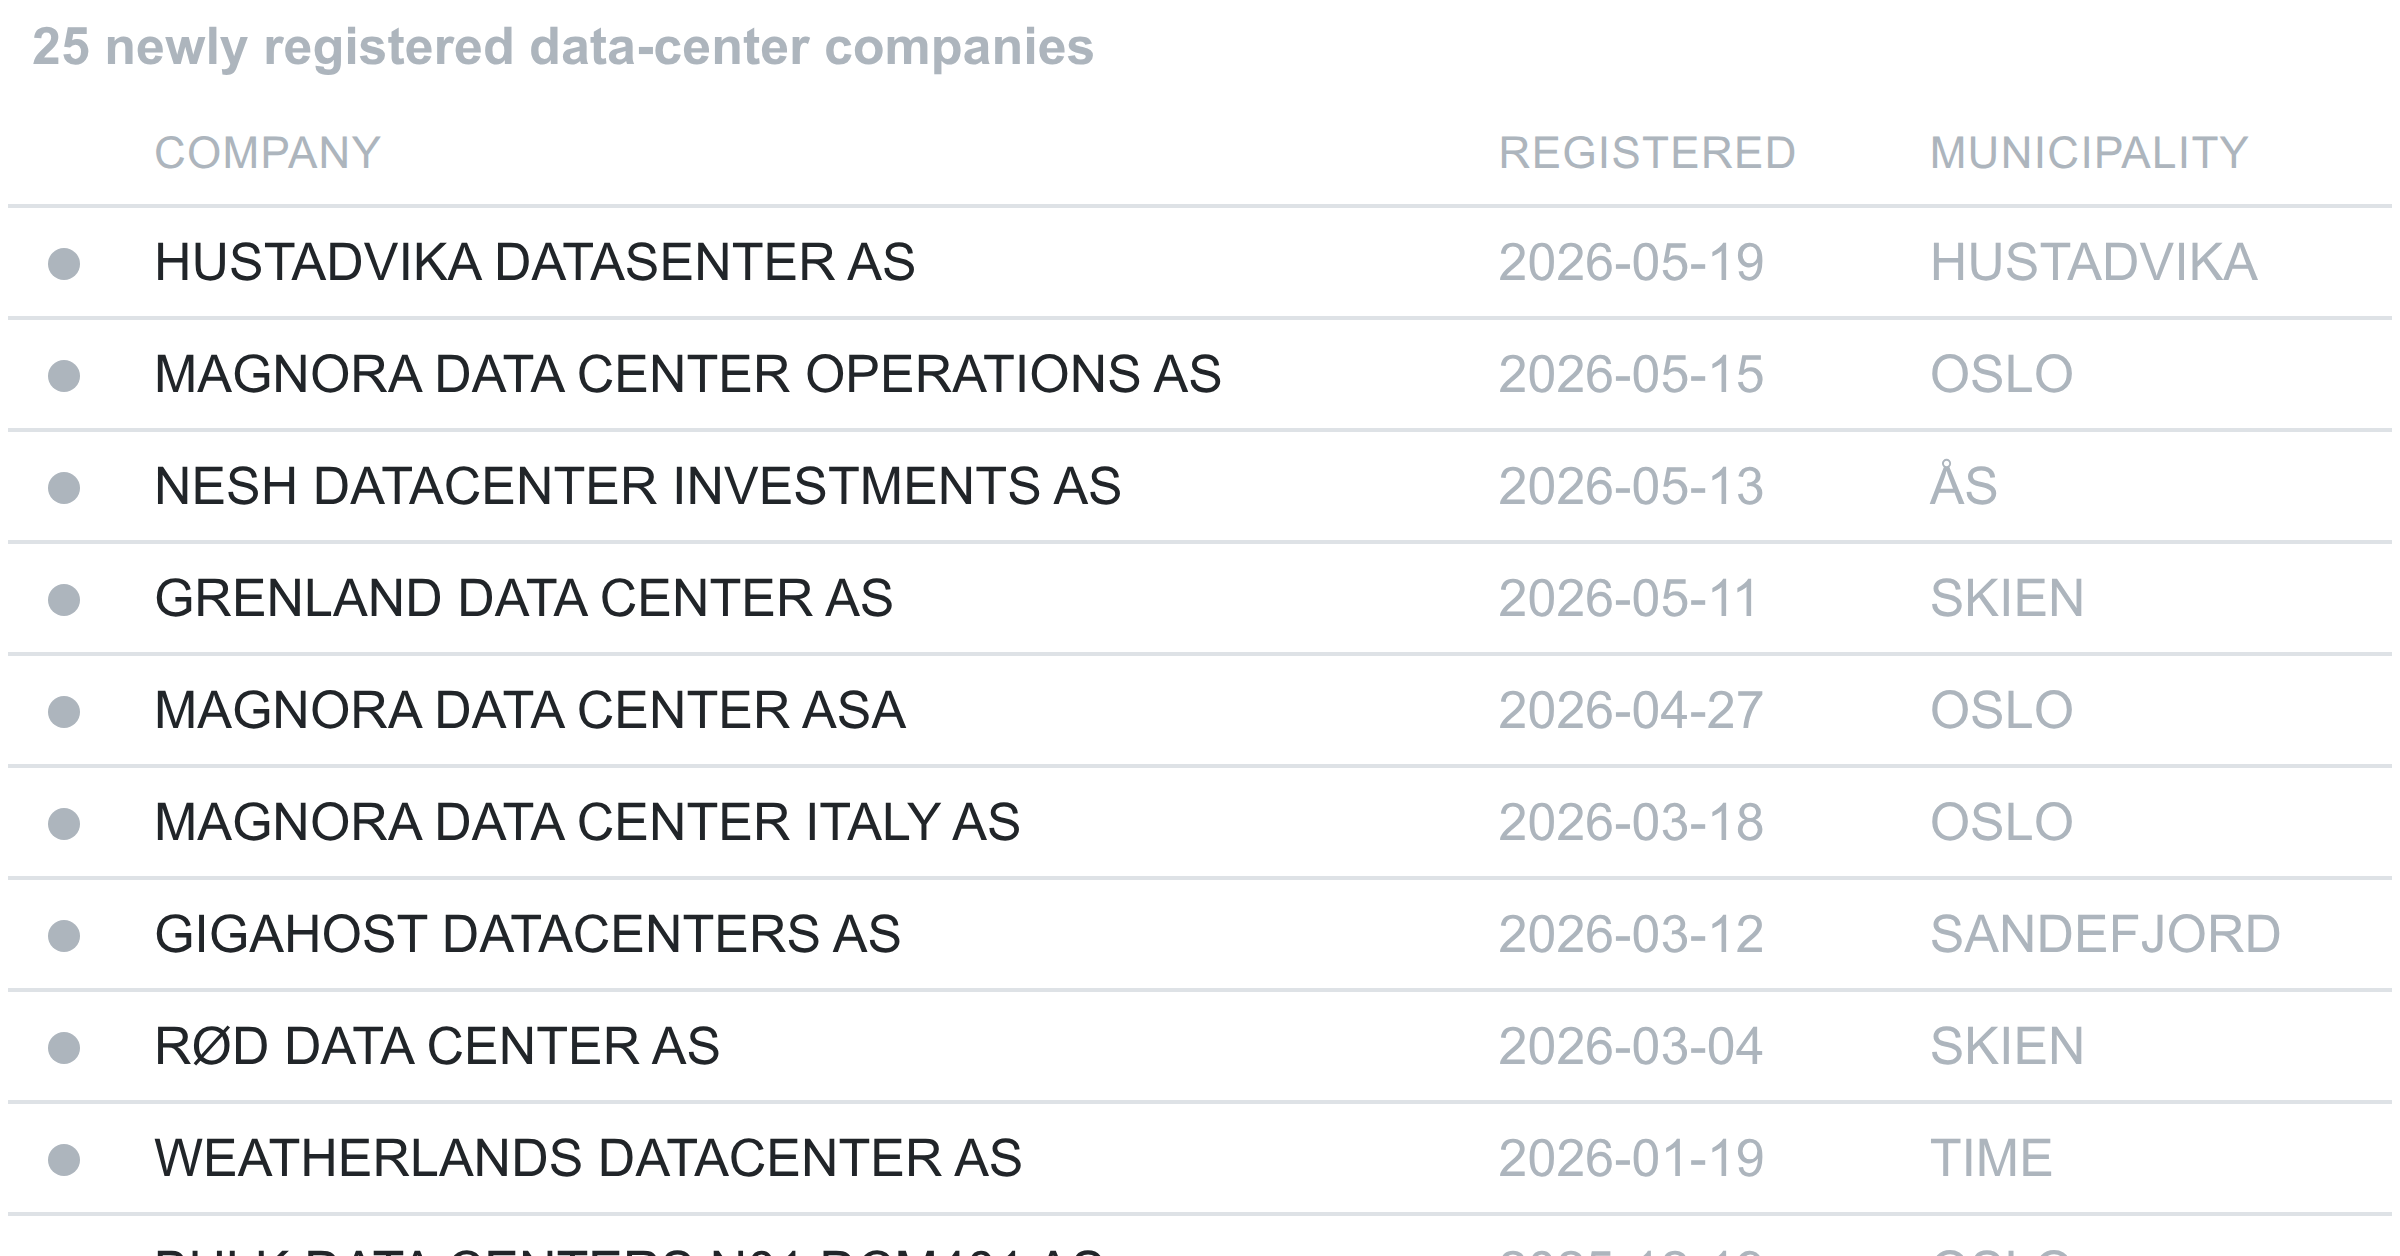Screen dimensions: 2400x1256
Task: Sort by the COMPANY column header
Action: tap(268, 153)
